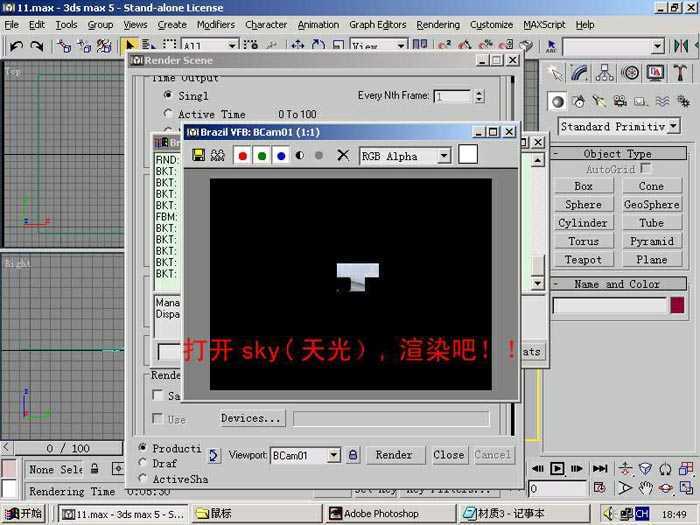Select the Production render radio button
This screenshot has height=525, width=700.
pos(143,447)
